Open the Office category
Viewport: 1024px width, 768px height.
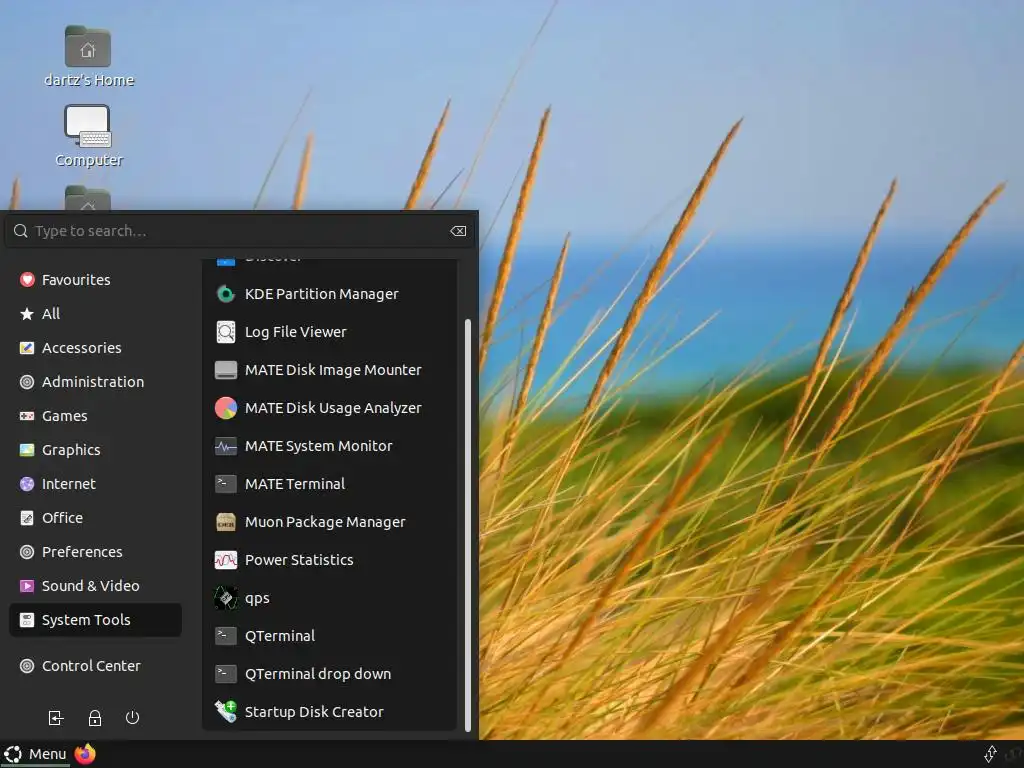[x=95, y=517]
